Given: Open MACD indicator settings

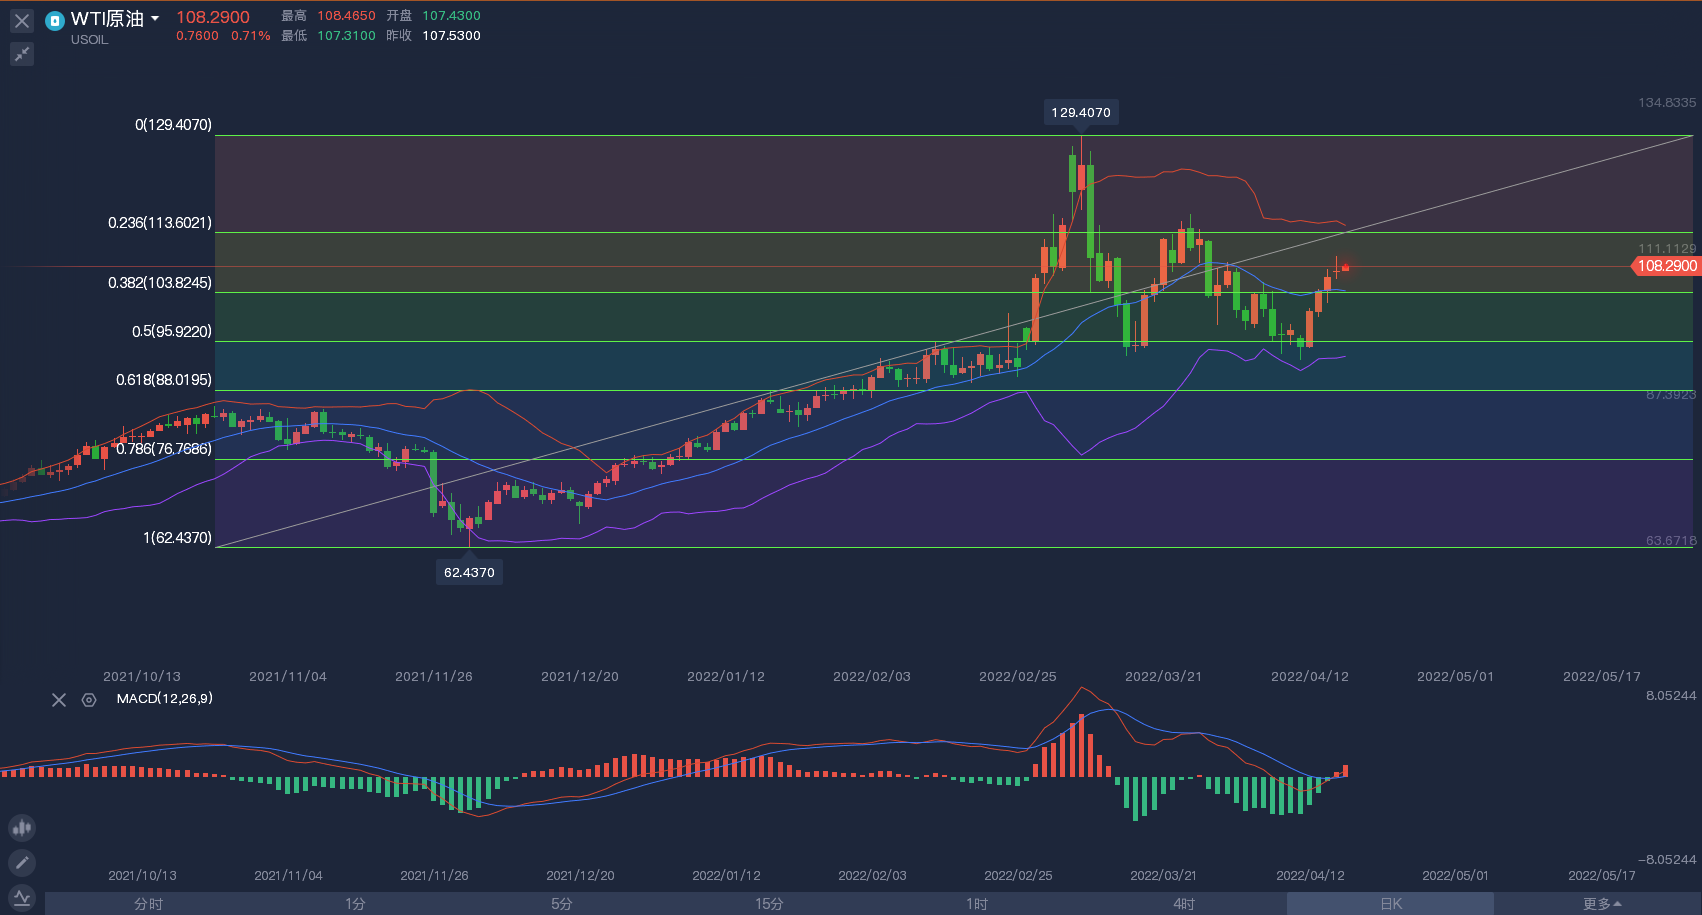Looking at the screenshot, I should pyautogui.click(x=89, y=700).
